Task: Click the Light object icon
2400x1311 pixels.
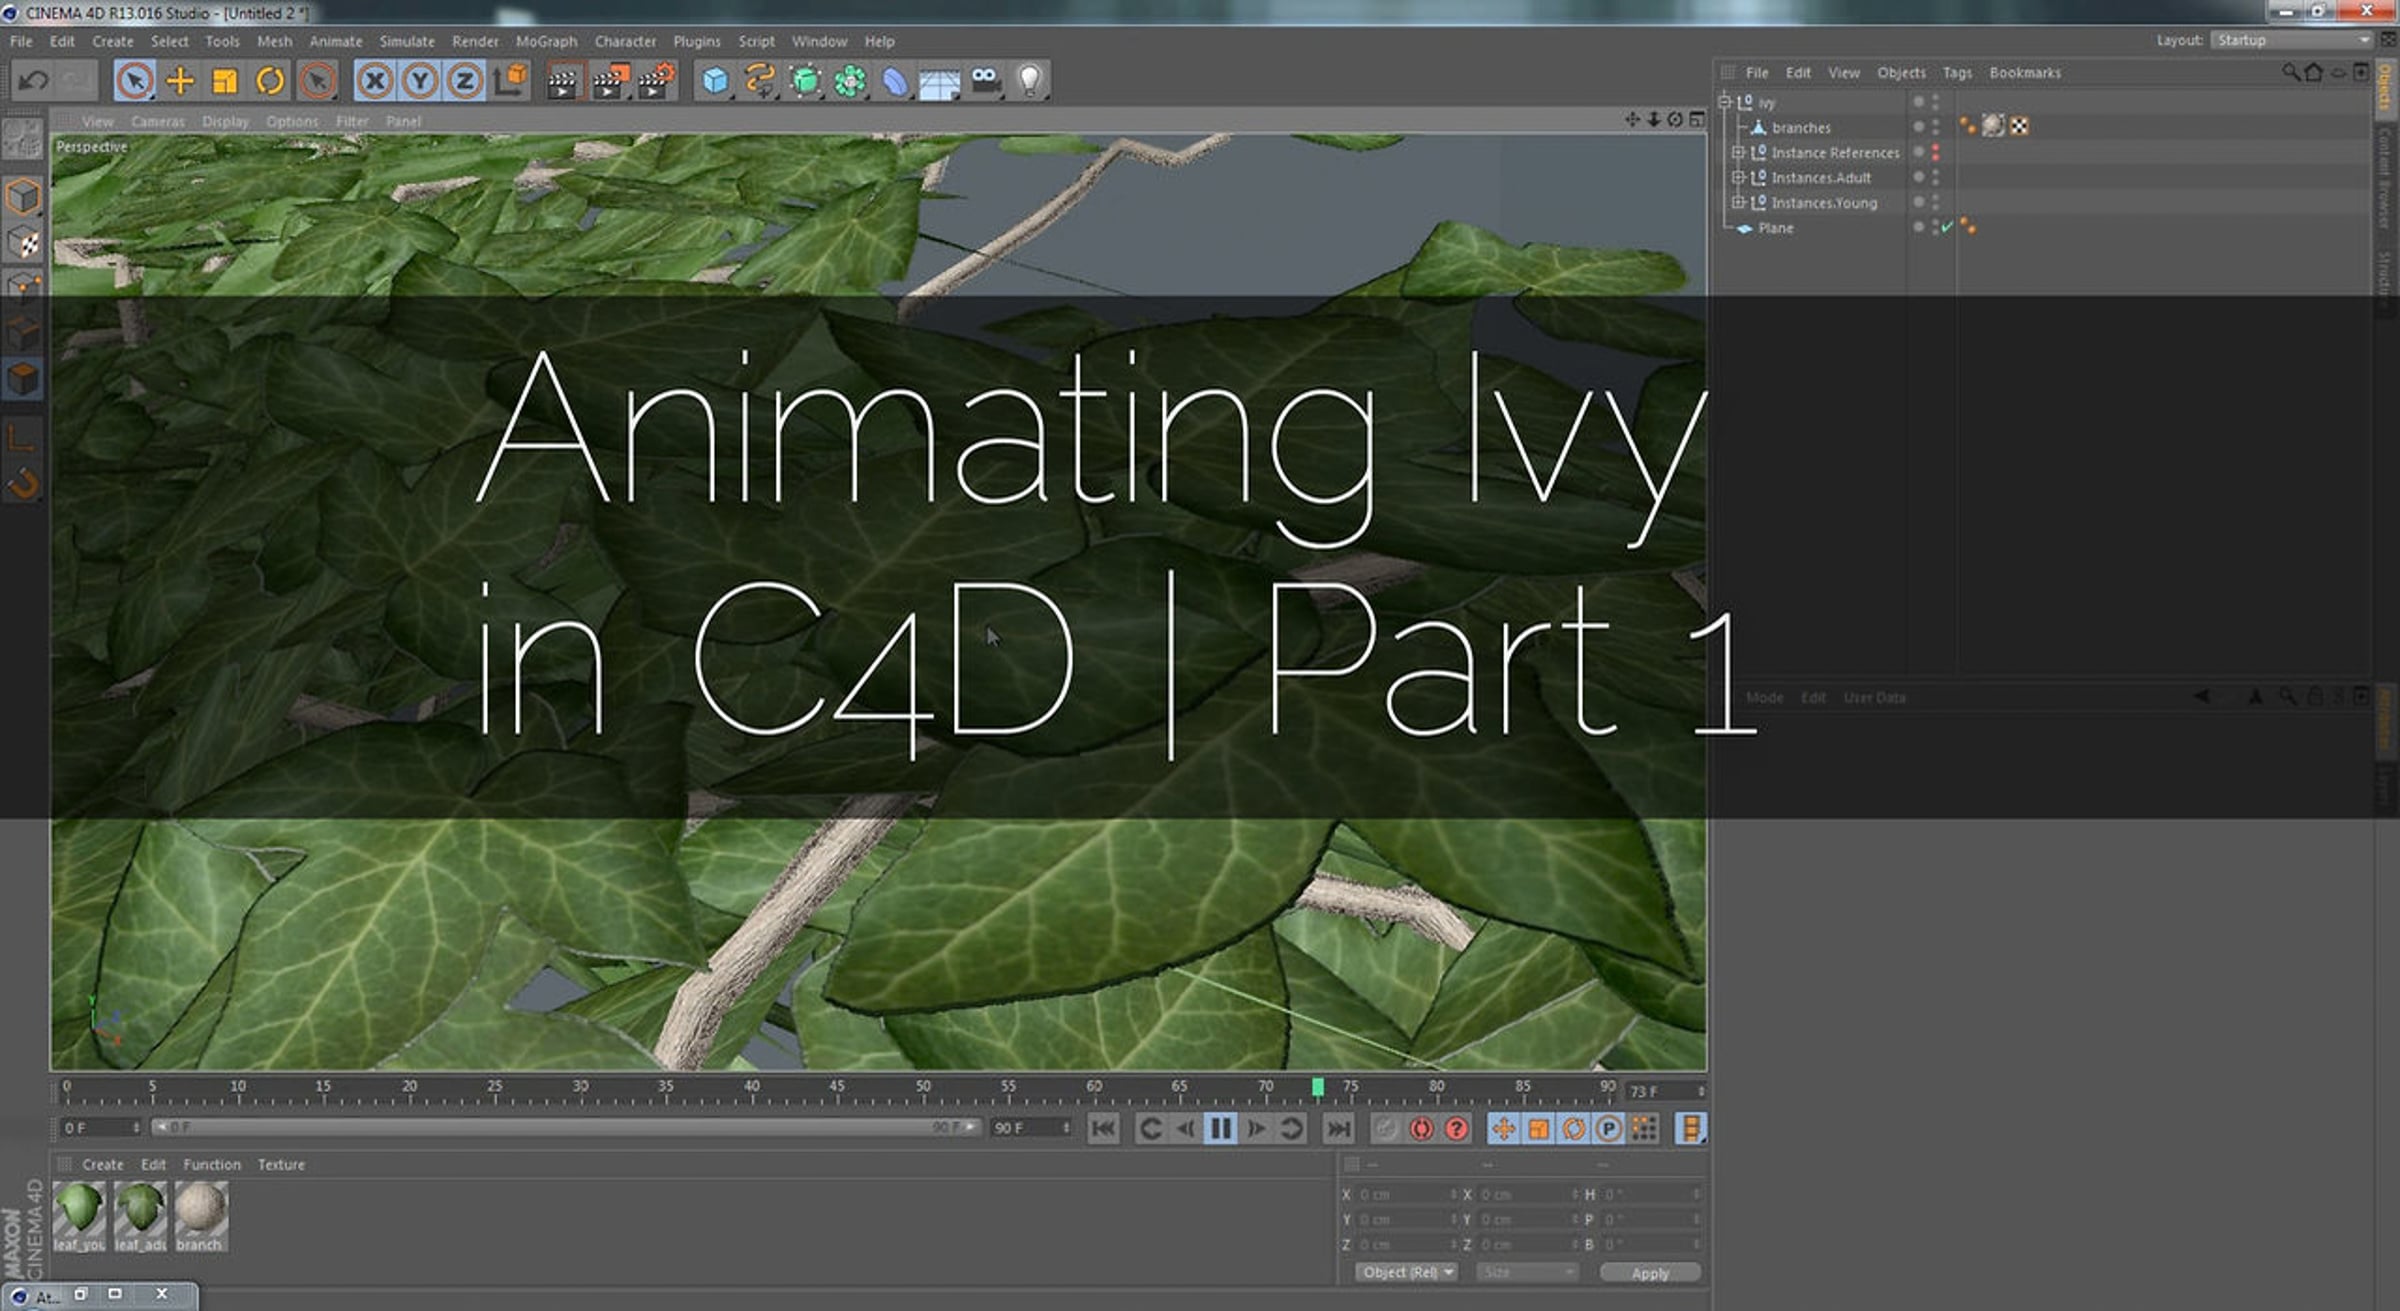Action: 1029,81
